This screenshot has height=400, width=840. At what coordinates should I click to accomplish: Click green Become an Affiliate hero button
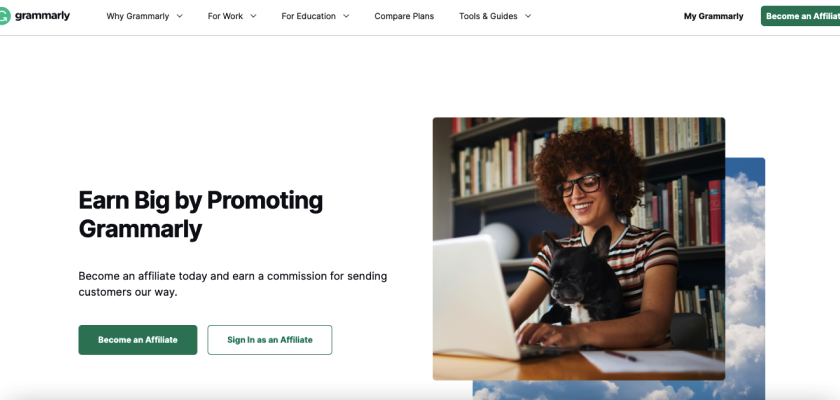[138, 339]
